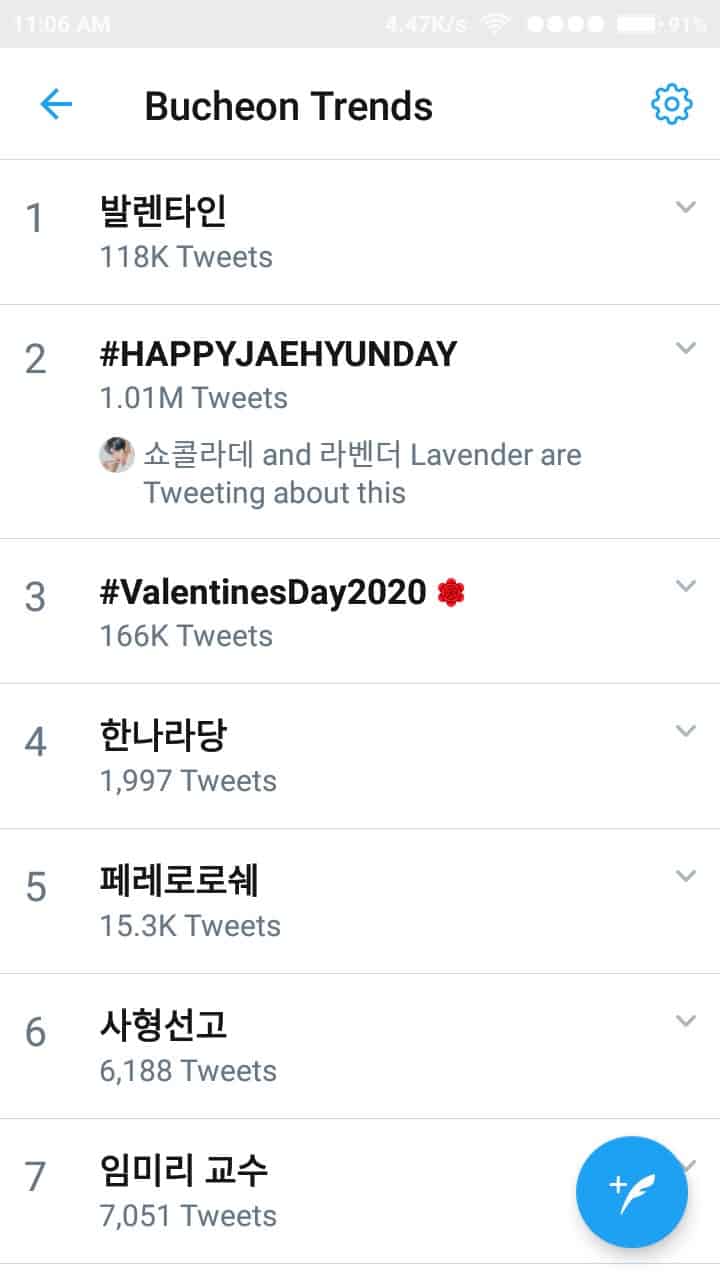Tap the red rose emoji beside #ValentinesDay2020
The width and height of the screenshot is (720, 1280).
tap(451, 593)
